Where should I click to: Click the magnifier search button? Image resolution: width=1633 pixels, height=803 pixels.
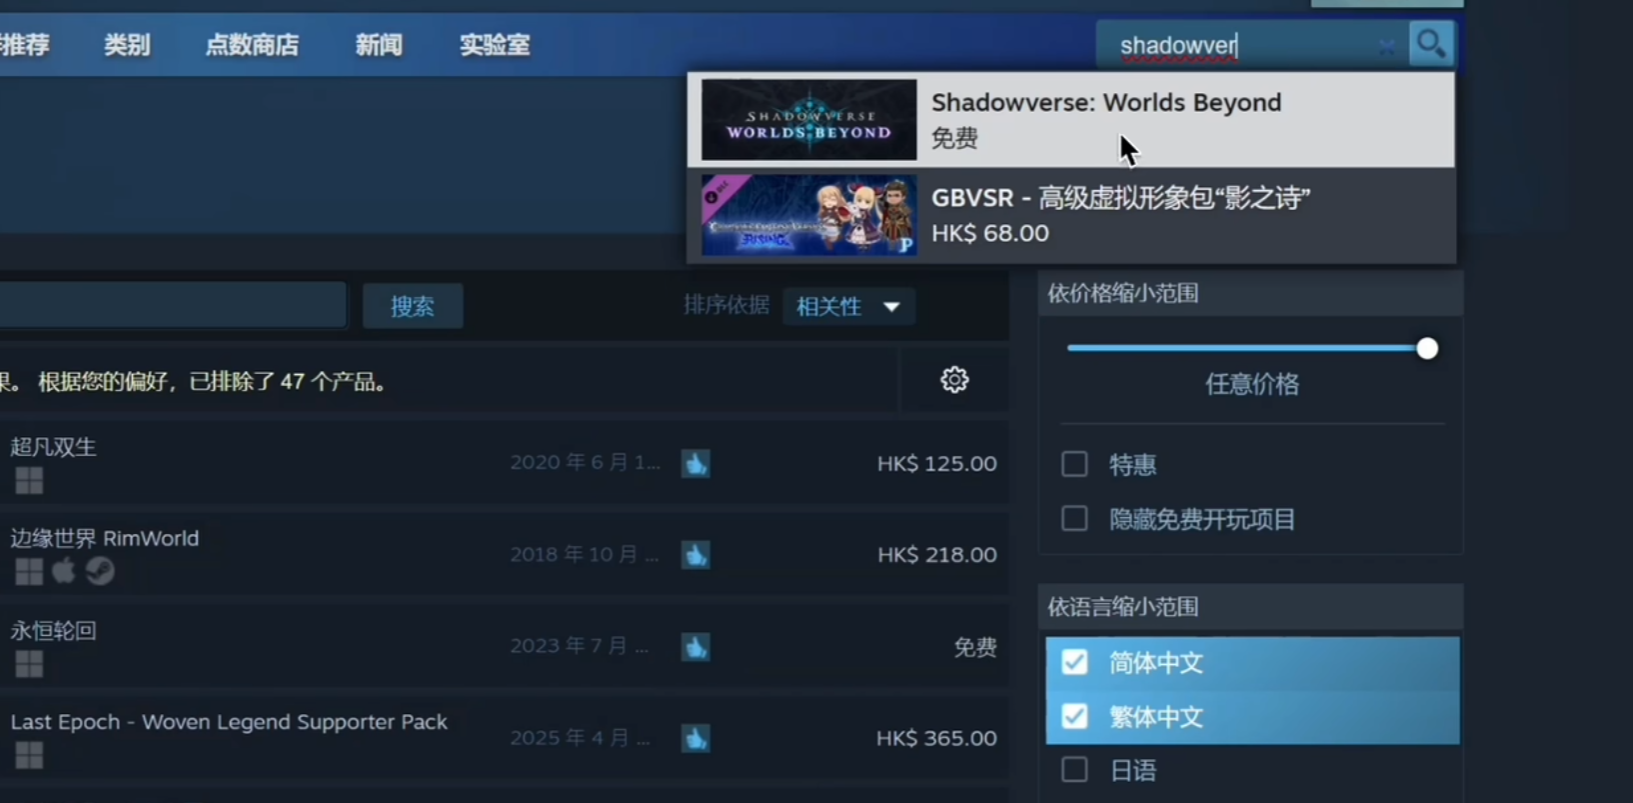coord(1431,44)
